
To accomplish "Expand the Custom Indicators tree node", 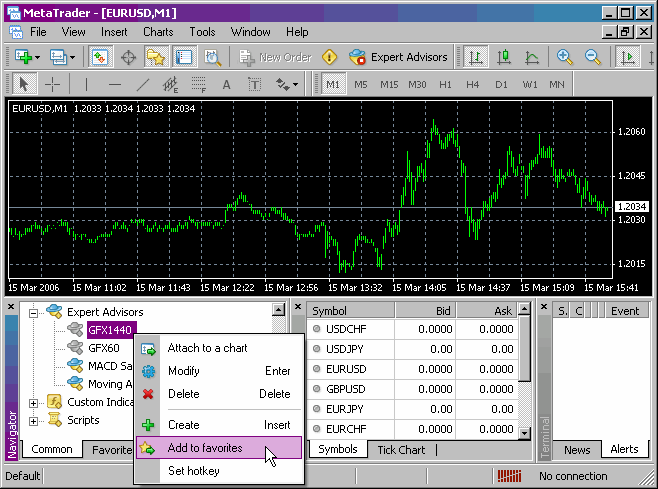I will [33, 403].
